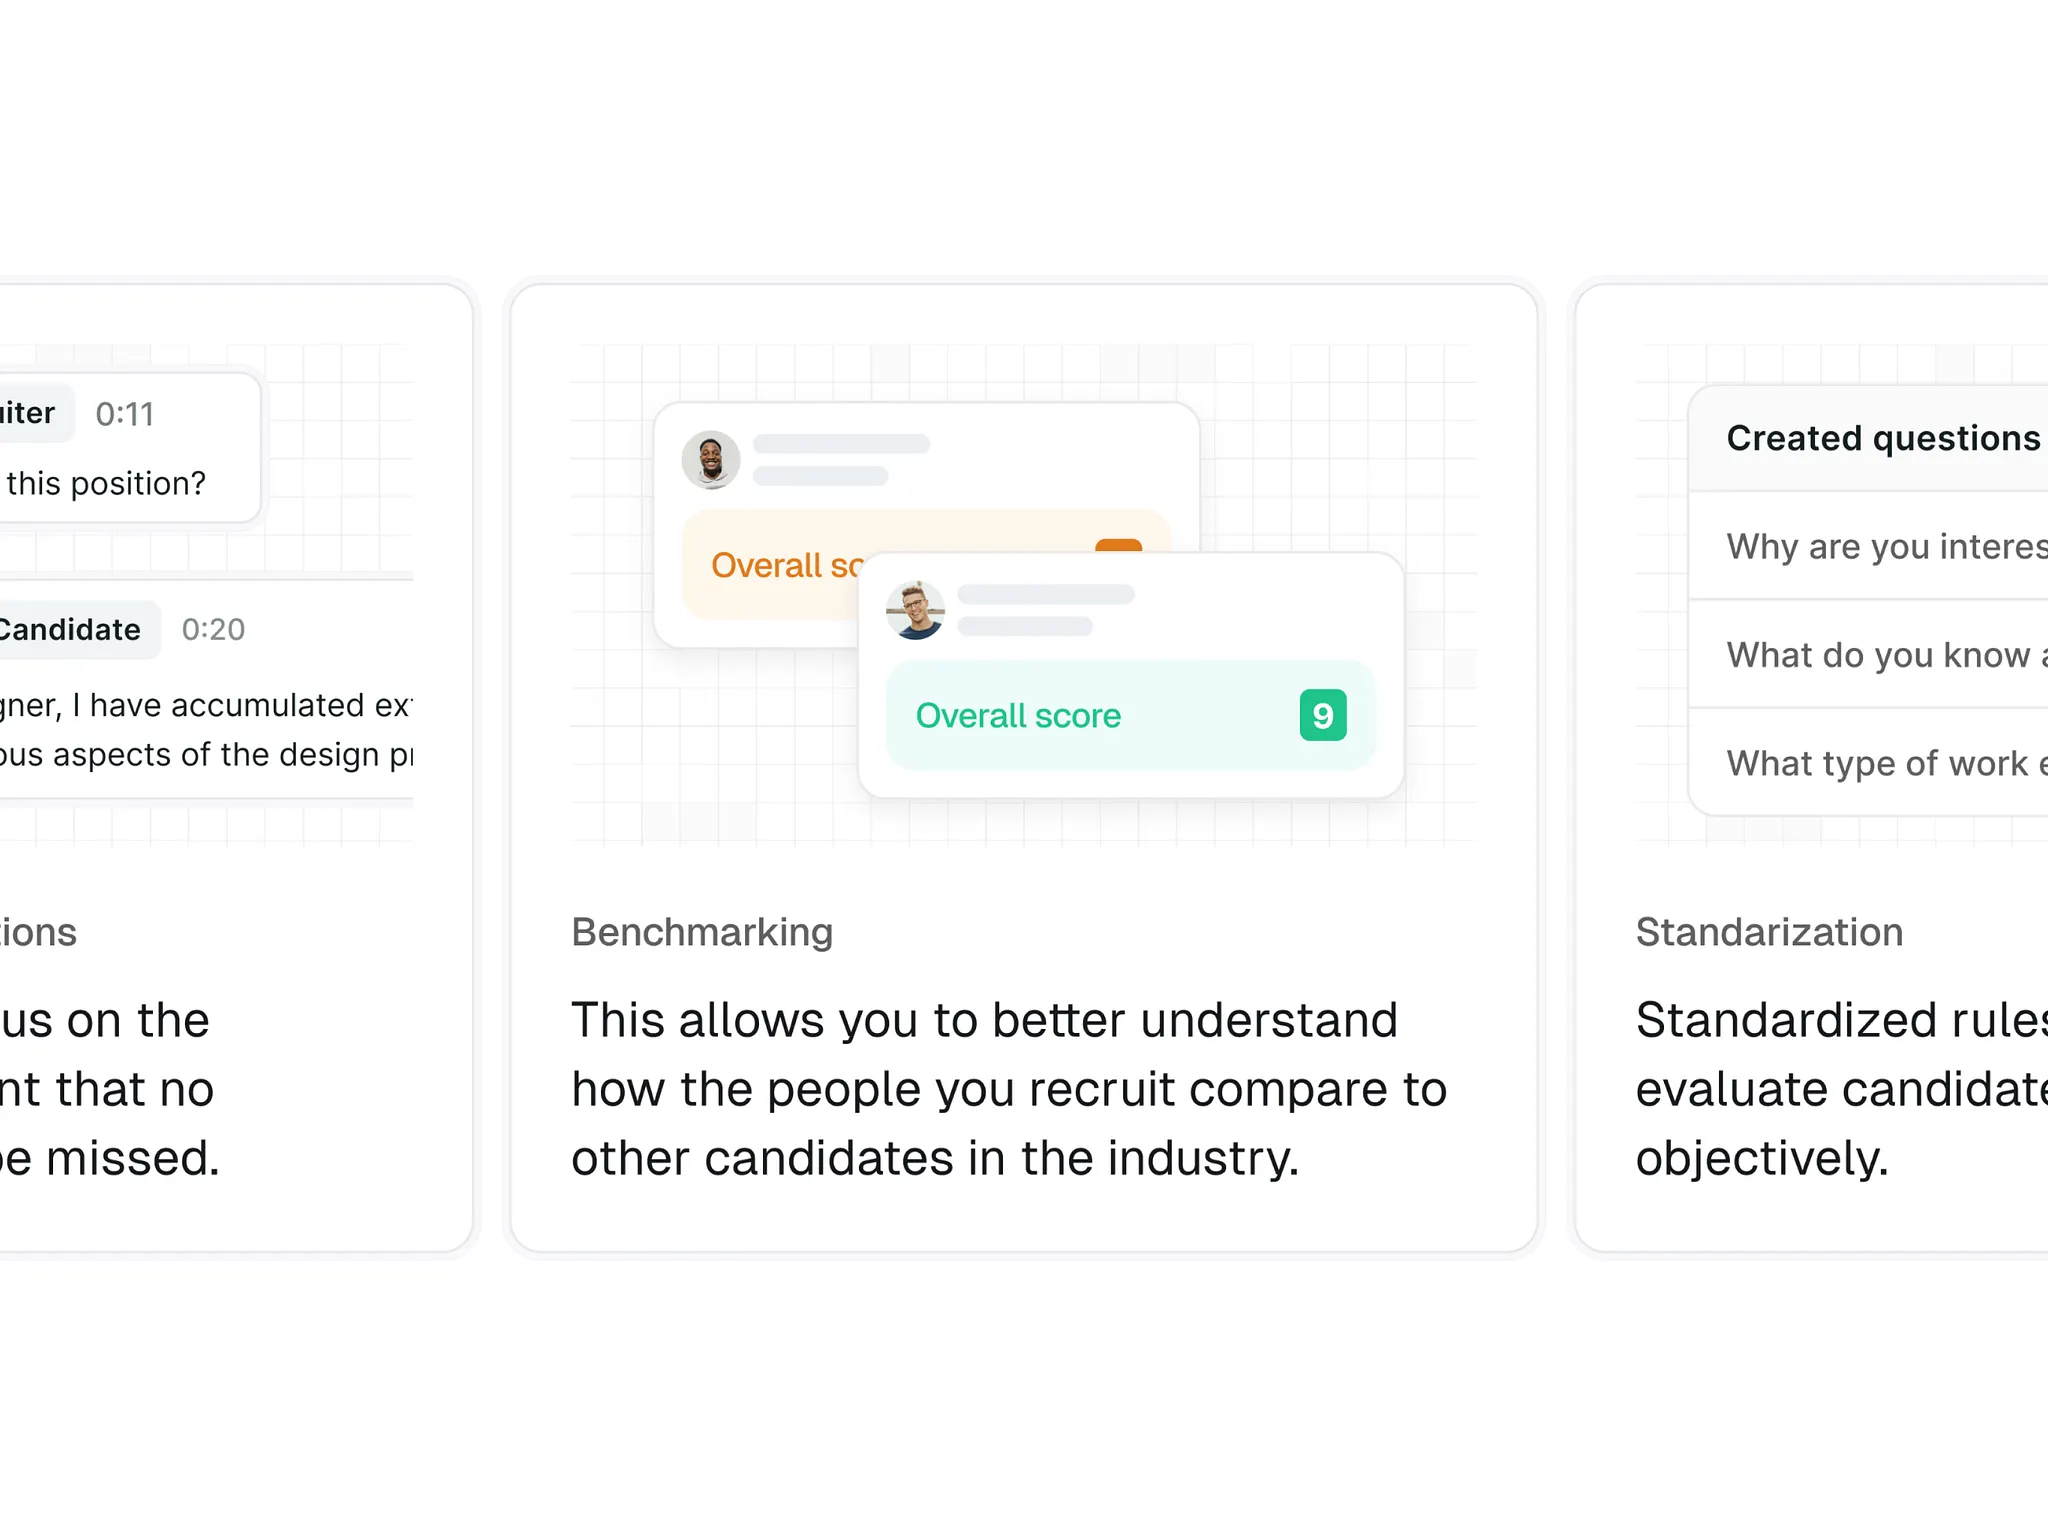Click the Benchmarking description paragraph
The image size is (2048, 1536).
pos(1009,1089)
